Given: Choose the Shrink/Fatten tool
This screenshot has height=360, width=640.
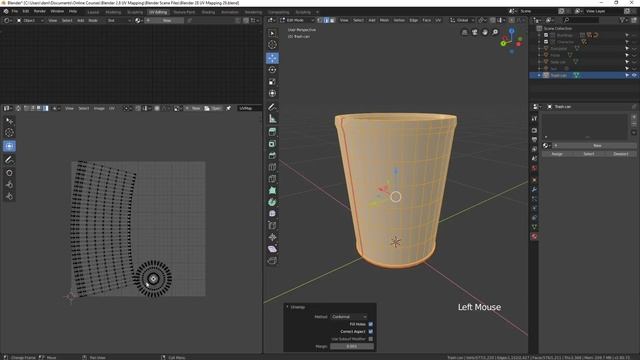Looking at the screenshot, I should pos(272,237).
